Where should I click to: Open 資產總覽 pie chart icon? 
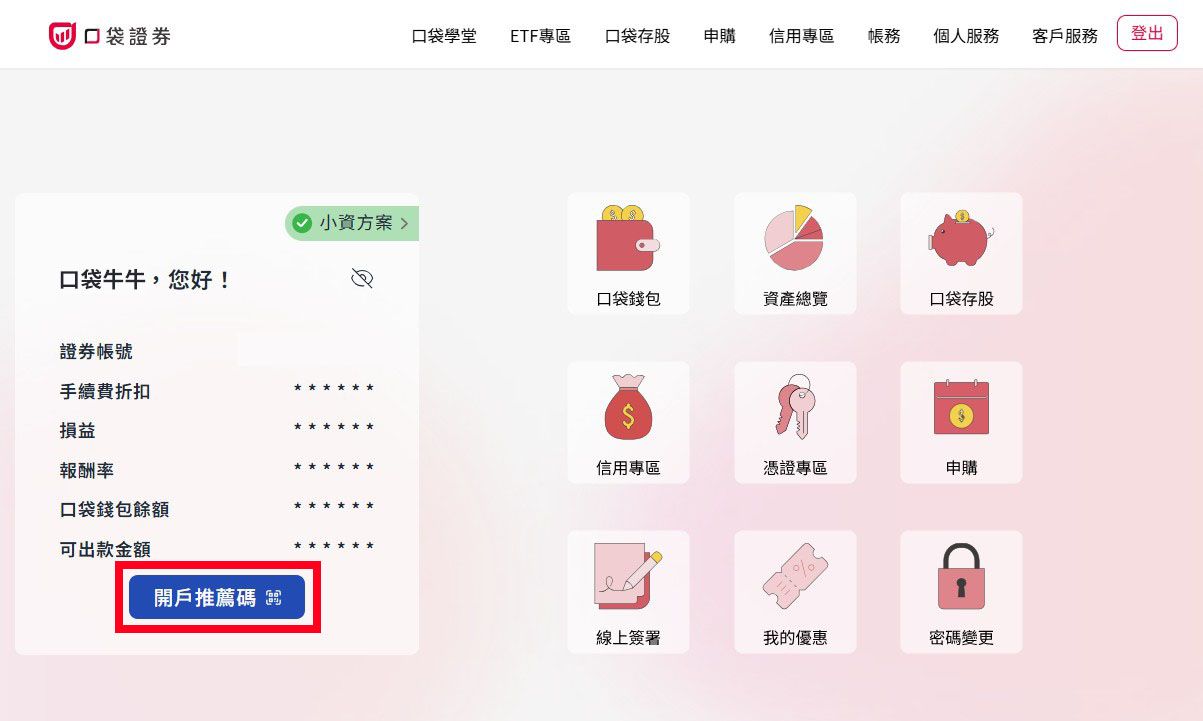point(795,254)
